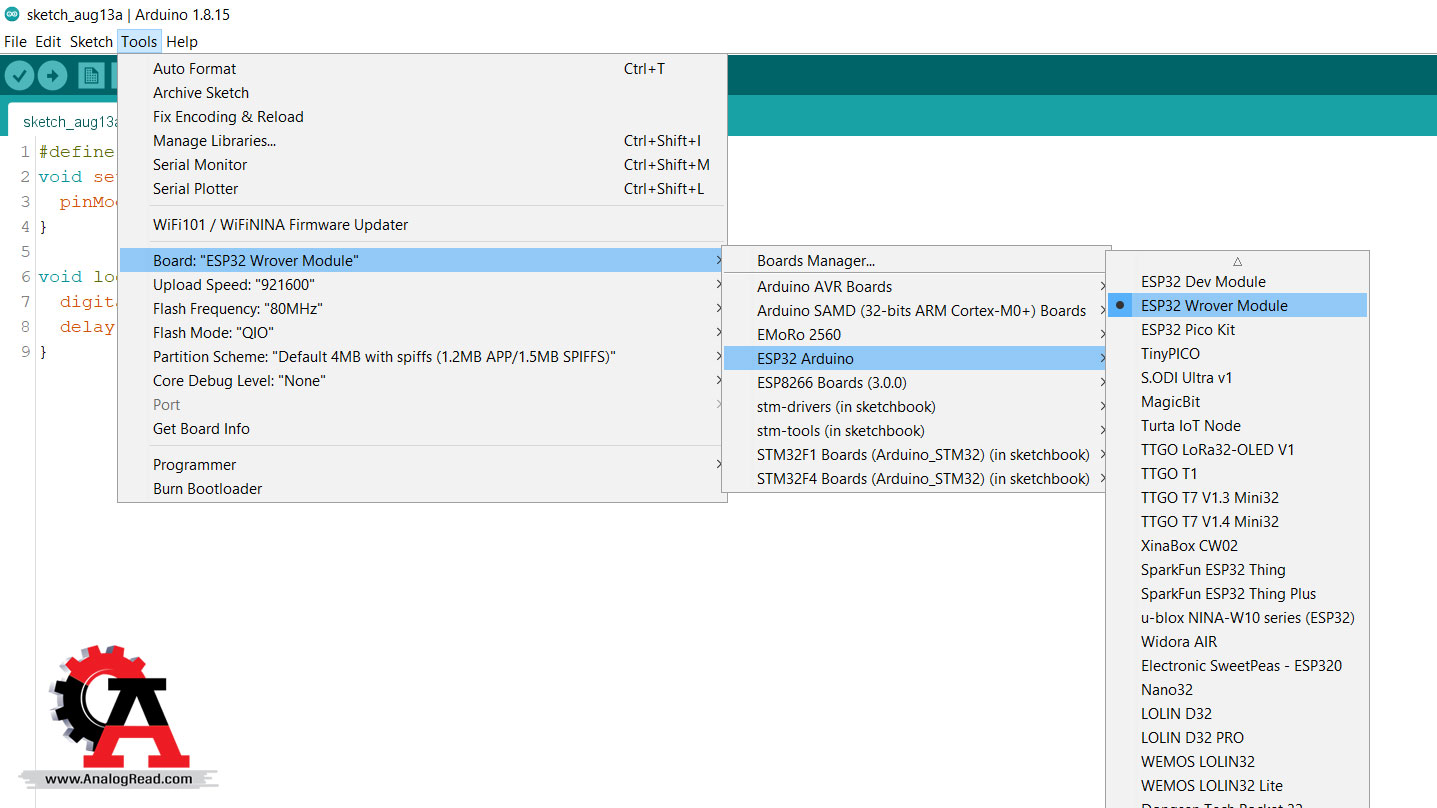Viewport: 1437px width, 808px height.
Task: Choose the WEMOS LOLIN32 Lite board
Action: coord(1237,786)
